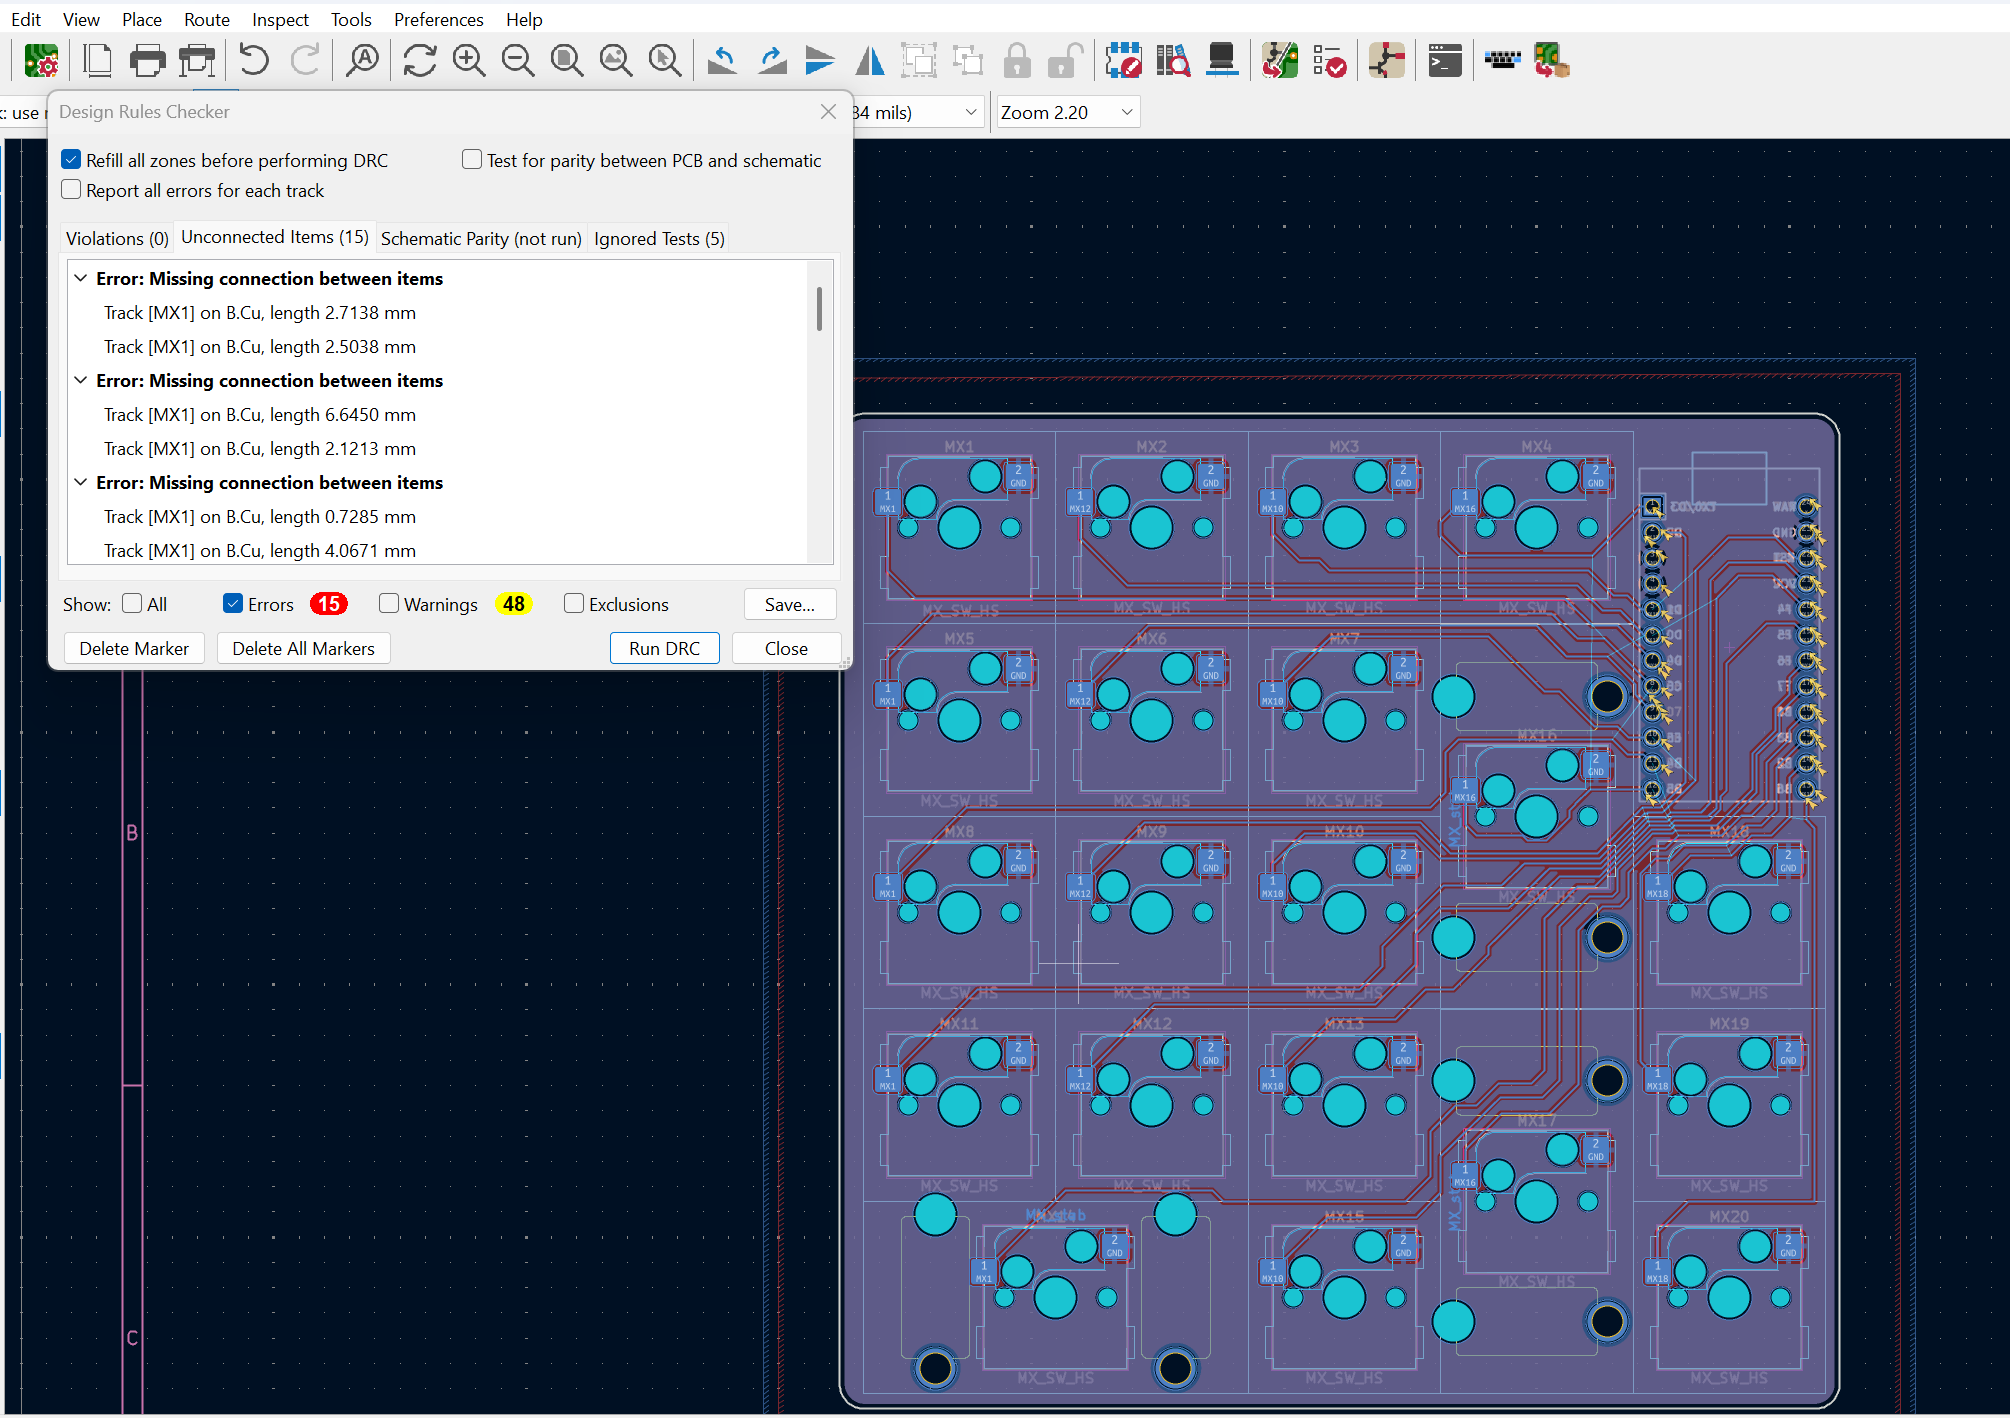Click the Undo icon

click(254, 62)
